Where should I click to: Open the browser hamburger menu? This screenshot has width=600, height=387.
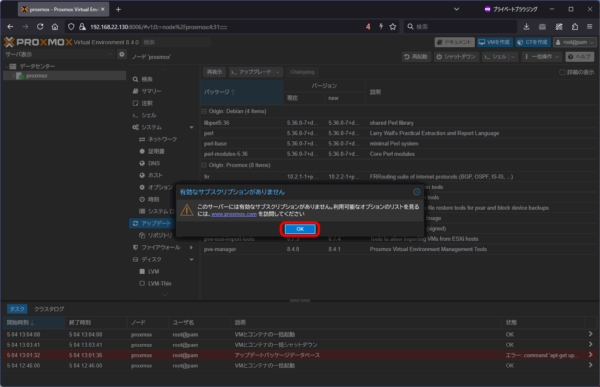pyautogui.click(x=590, y=26)
